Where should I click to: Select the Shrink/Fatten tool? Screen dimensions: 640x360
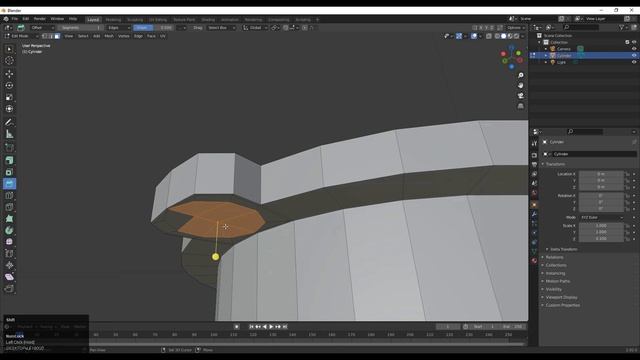(x=9, y=265)
